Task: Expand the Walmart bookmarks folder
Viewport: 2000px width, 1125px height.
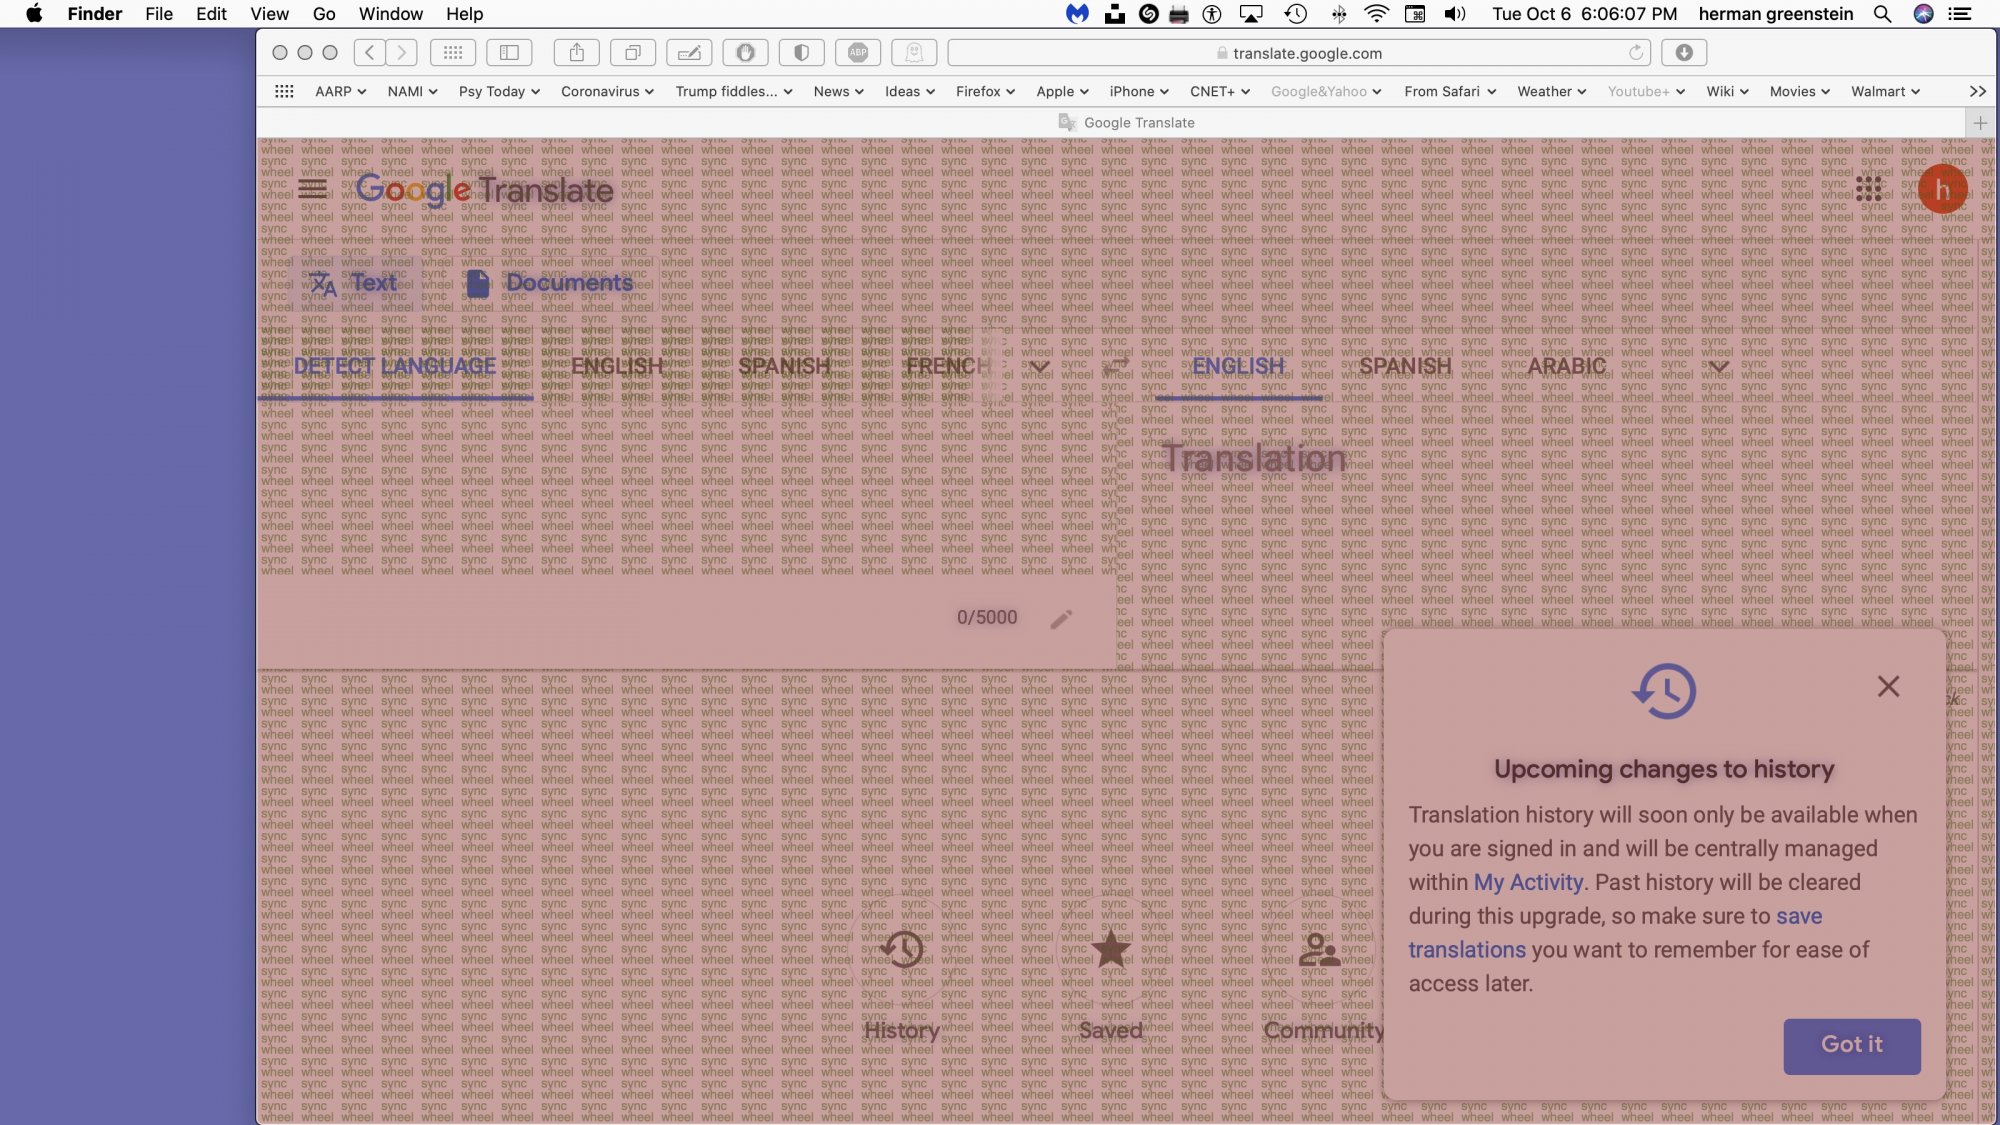Action: tap(1885, 91)
